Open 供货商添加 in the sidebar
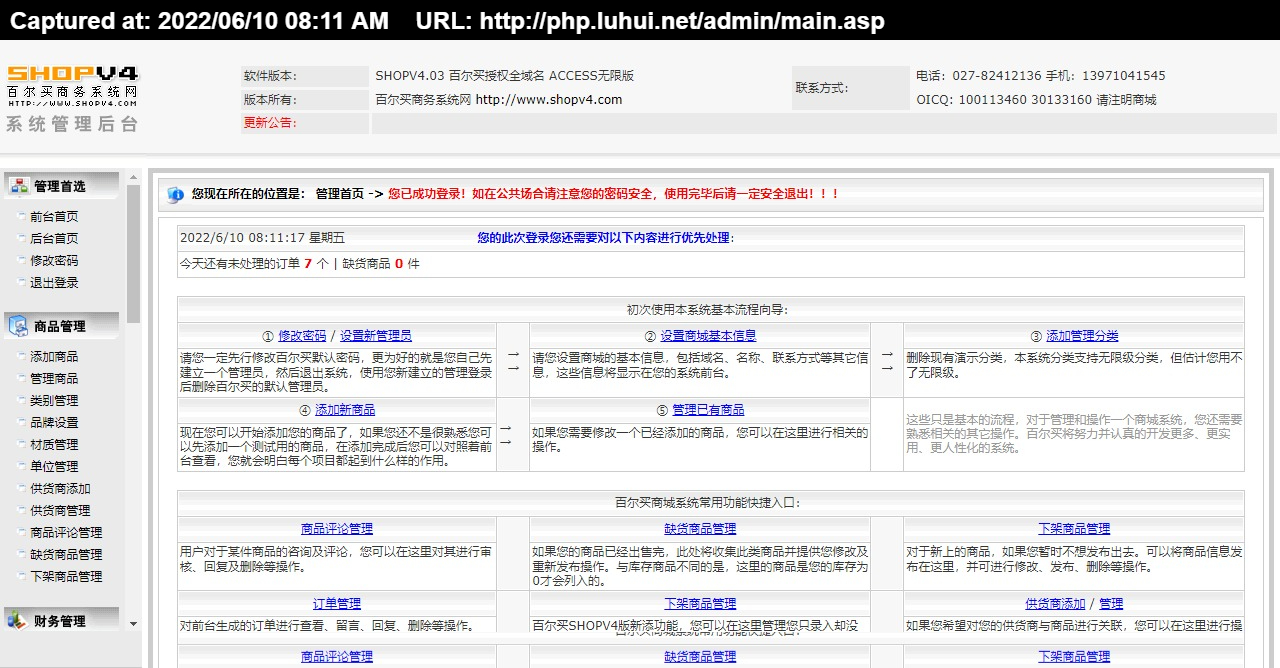 (x=60, y=488)
